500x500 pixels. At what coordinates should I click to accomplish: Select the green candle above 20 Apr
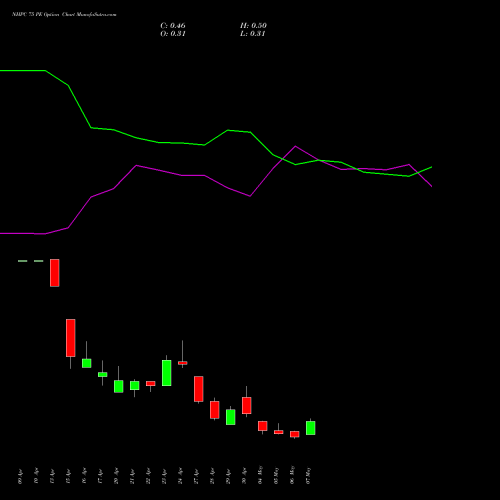click(119, 386)
